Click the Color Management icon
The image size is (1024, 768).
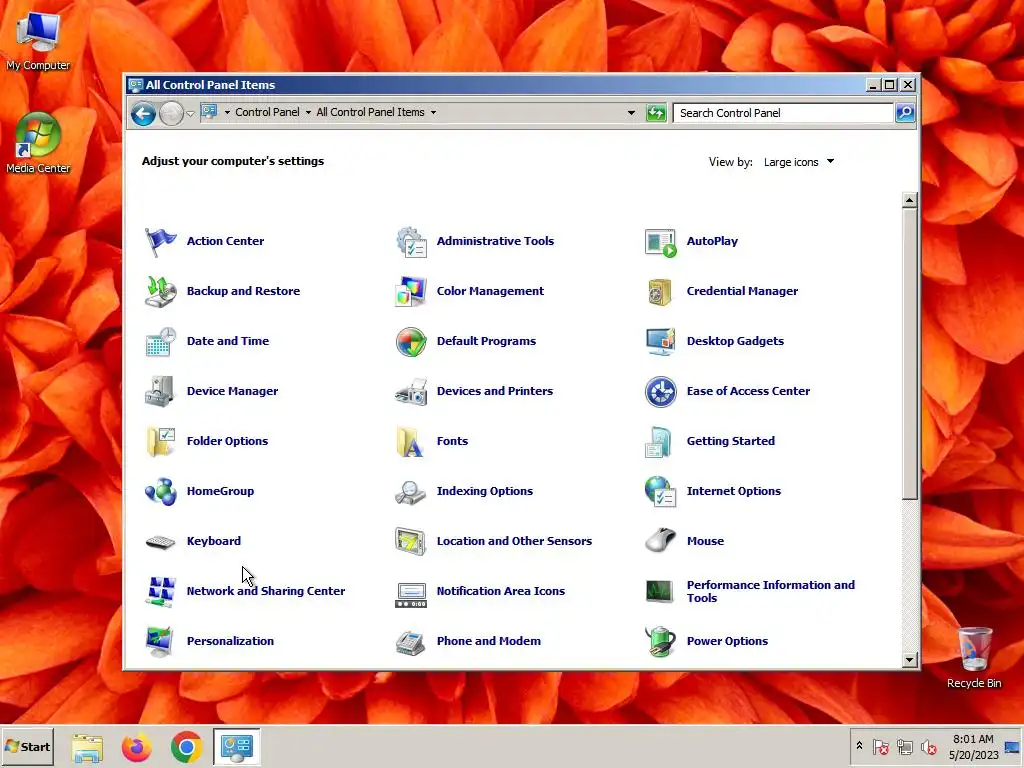click(411, 291)
